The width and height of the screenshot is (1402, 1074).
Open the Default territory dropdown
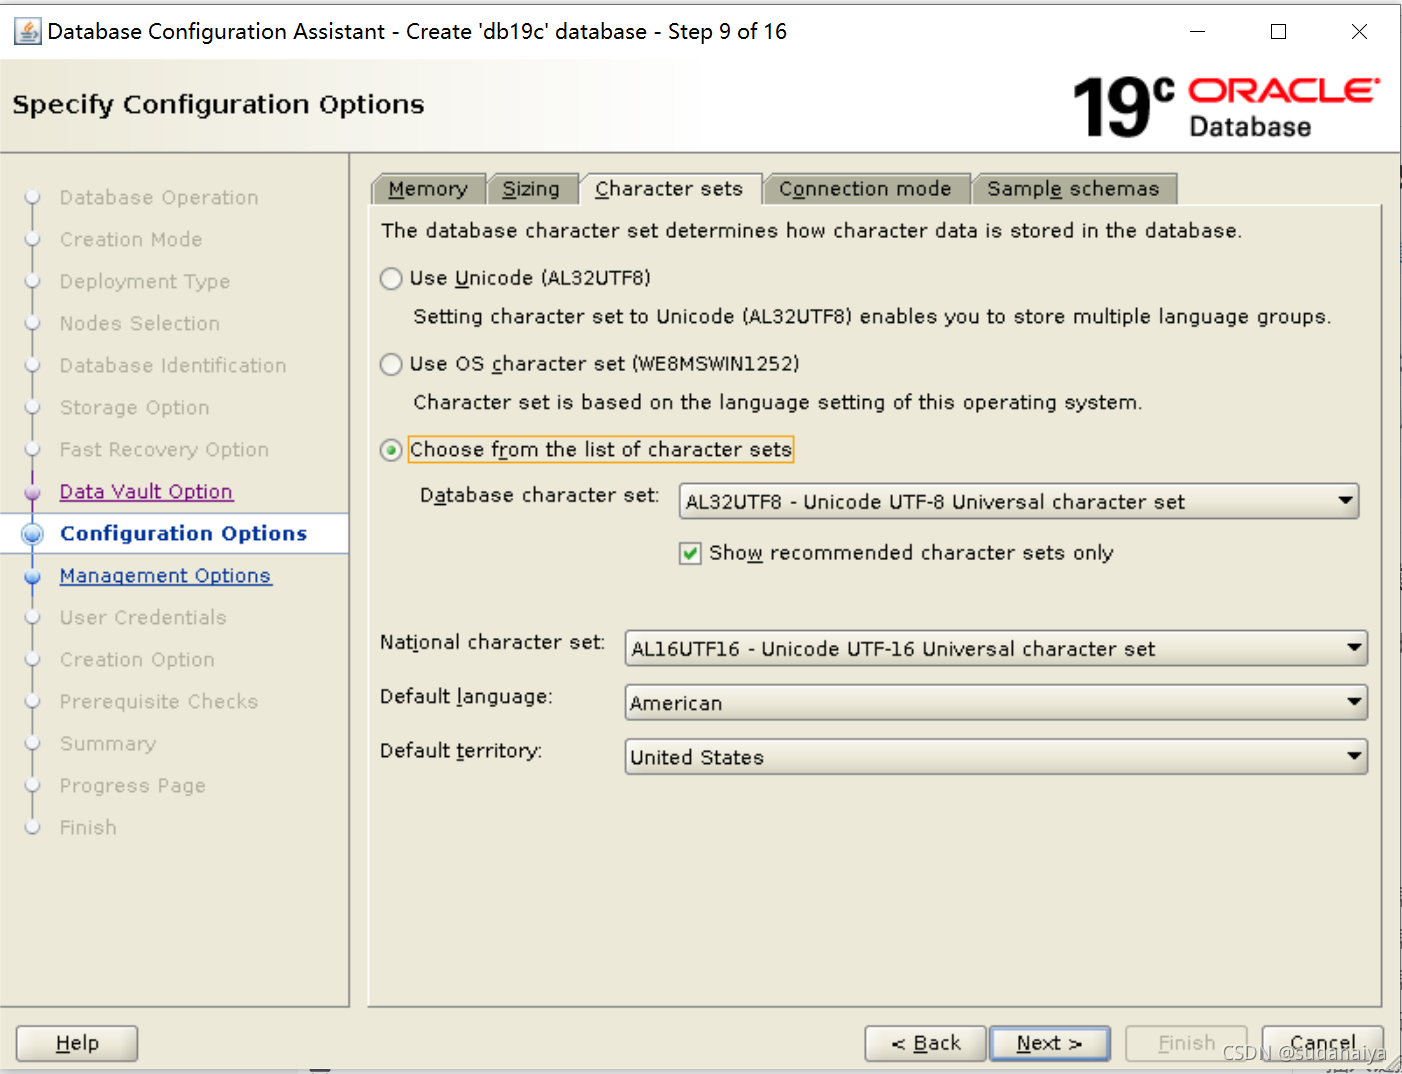(996, 756)
